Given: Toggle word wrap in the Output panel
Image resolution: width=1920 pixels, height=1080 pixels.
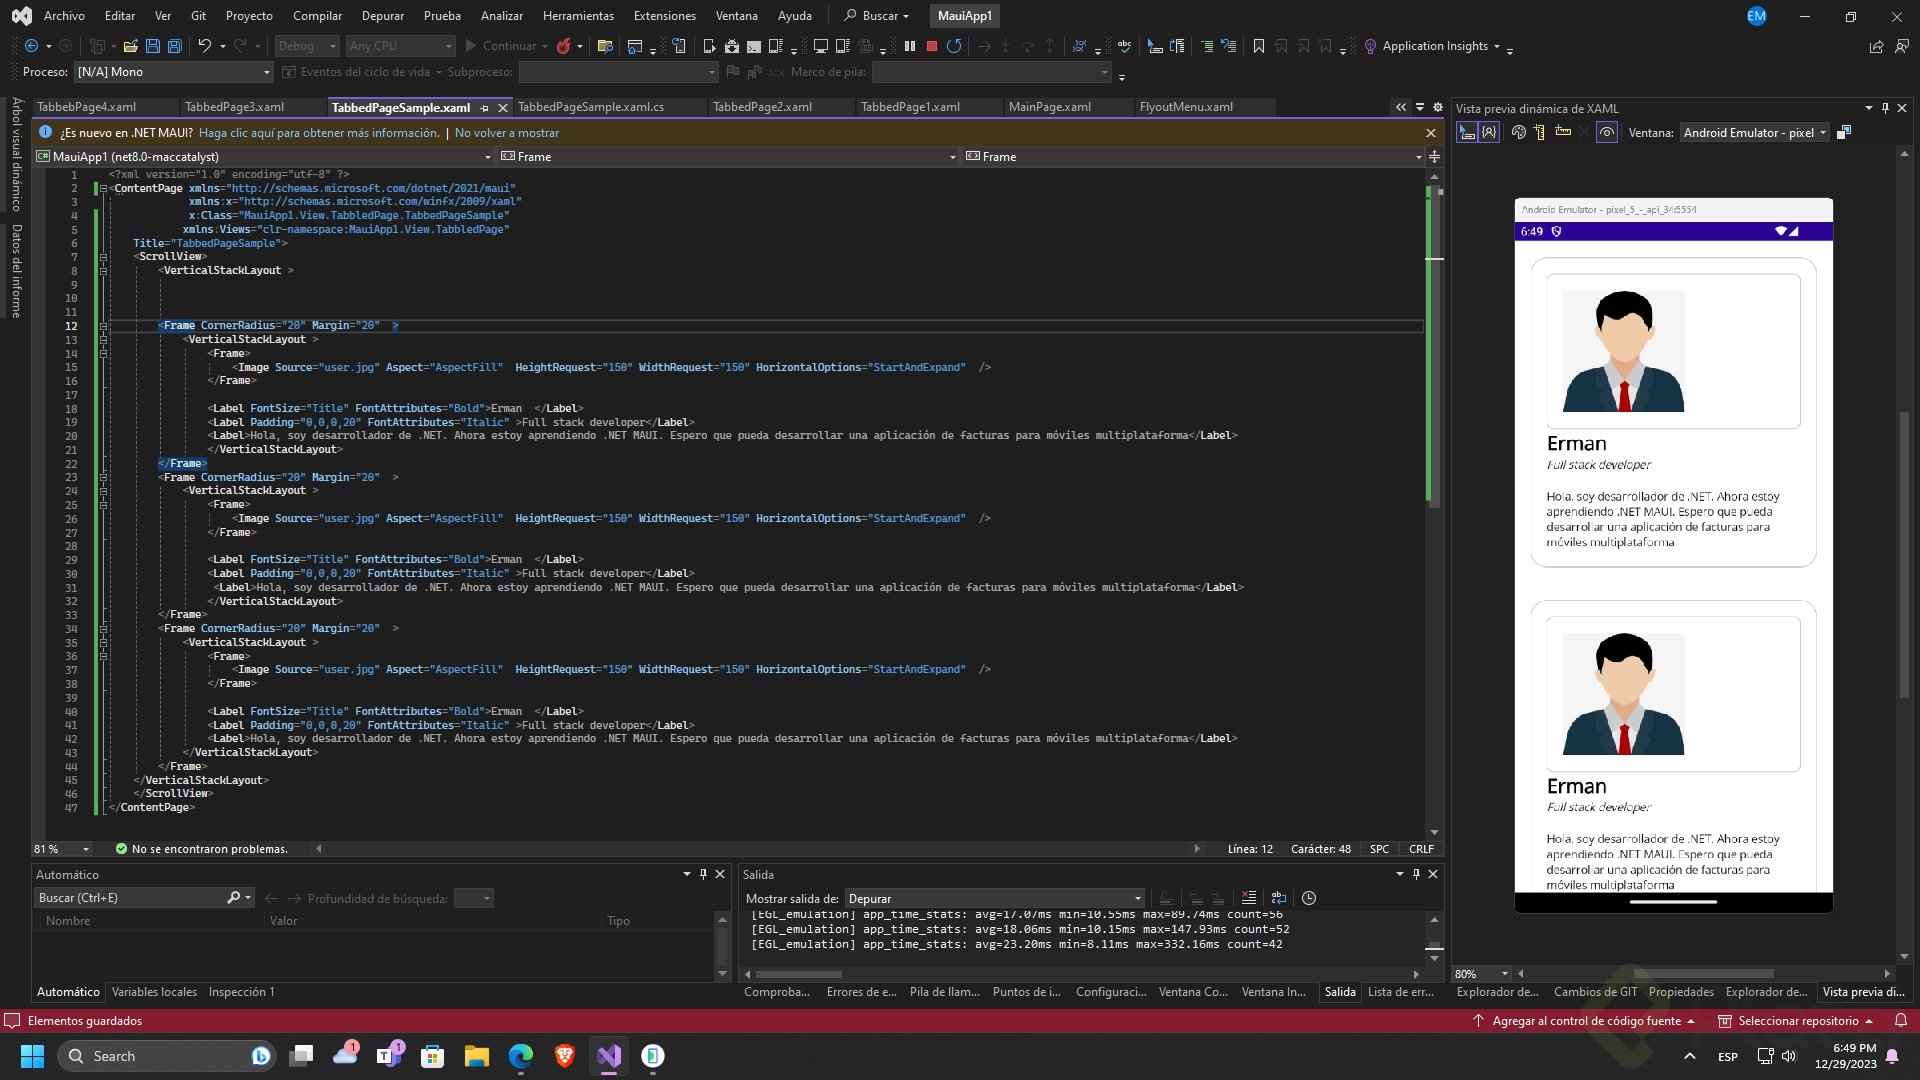Looking at the screenshot, I should 1278,898.
